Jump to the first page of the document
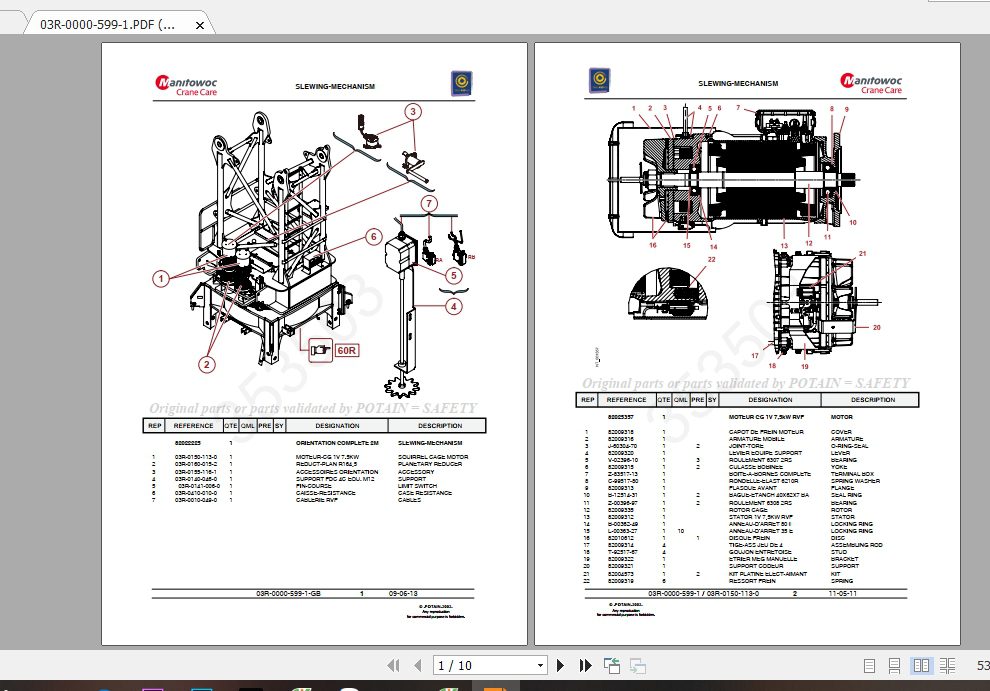The width and height of the screenshot is (990, 691). click(394, 665)
